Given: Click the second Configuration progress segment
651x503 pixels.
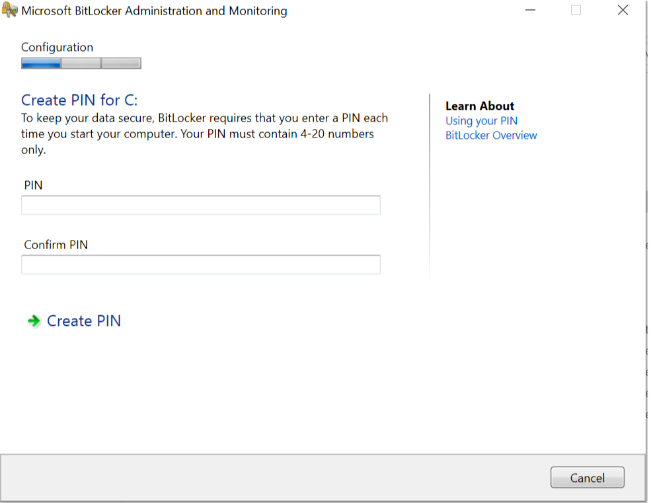Looking at the screenshot, I should [x=81, y=63].
